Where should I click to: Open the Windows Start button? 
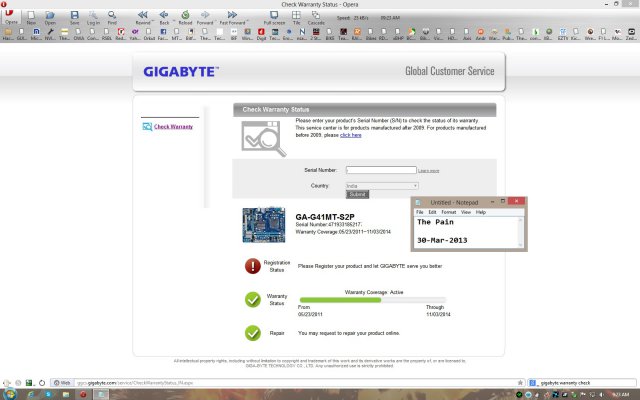(x=10, y=394)
